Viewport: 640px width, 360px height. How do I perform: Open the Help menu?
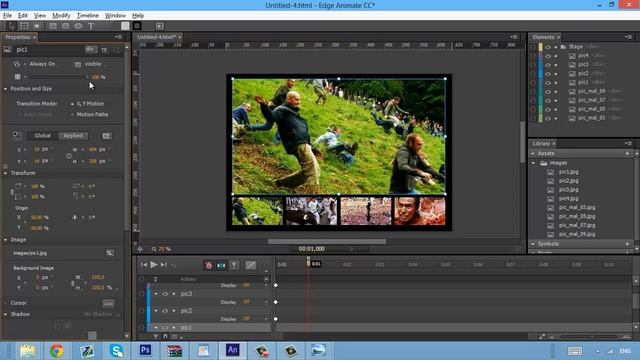(138, 16)
